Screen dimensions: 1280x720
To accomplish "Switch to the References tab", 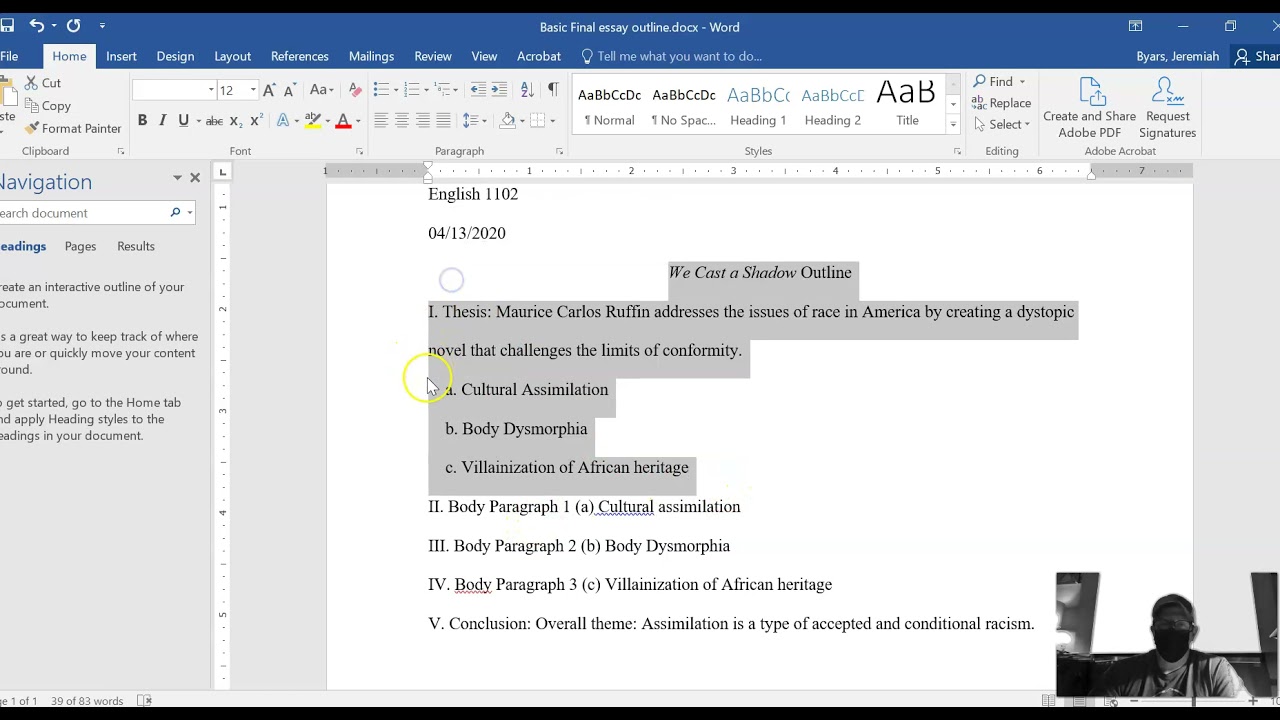I will pos(299,56).
